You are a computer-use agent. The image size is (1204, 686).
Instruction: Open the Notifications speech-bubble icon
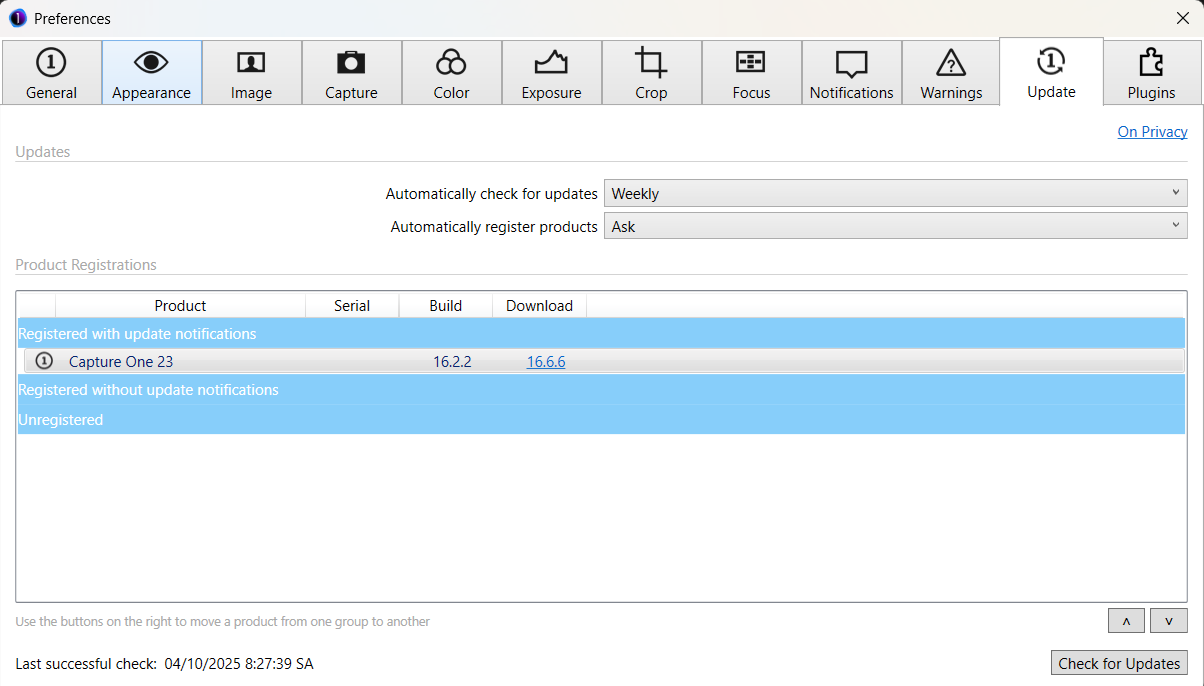coord(851,62)
